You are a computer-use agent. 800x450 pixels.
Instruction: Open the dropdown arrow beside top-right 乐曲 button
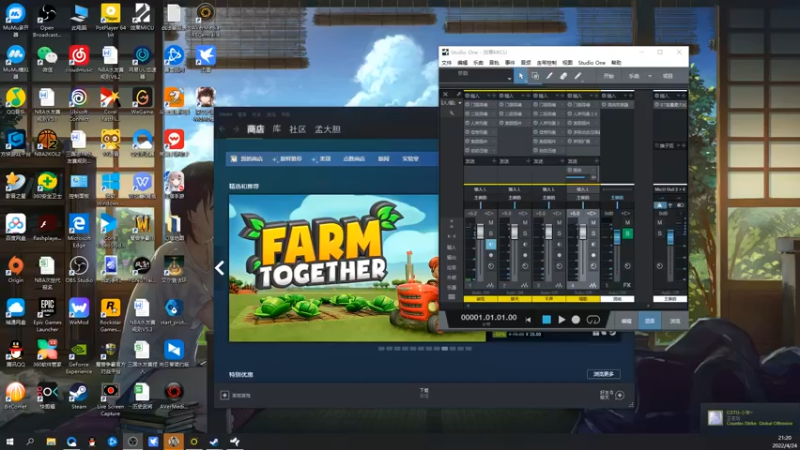649,76
